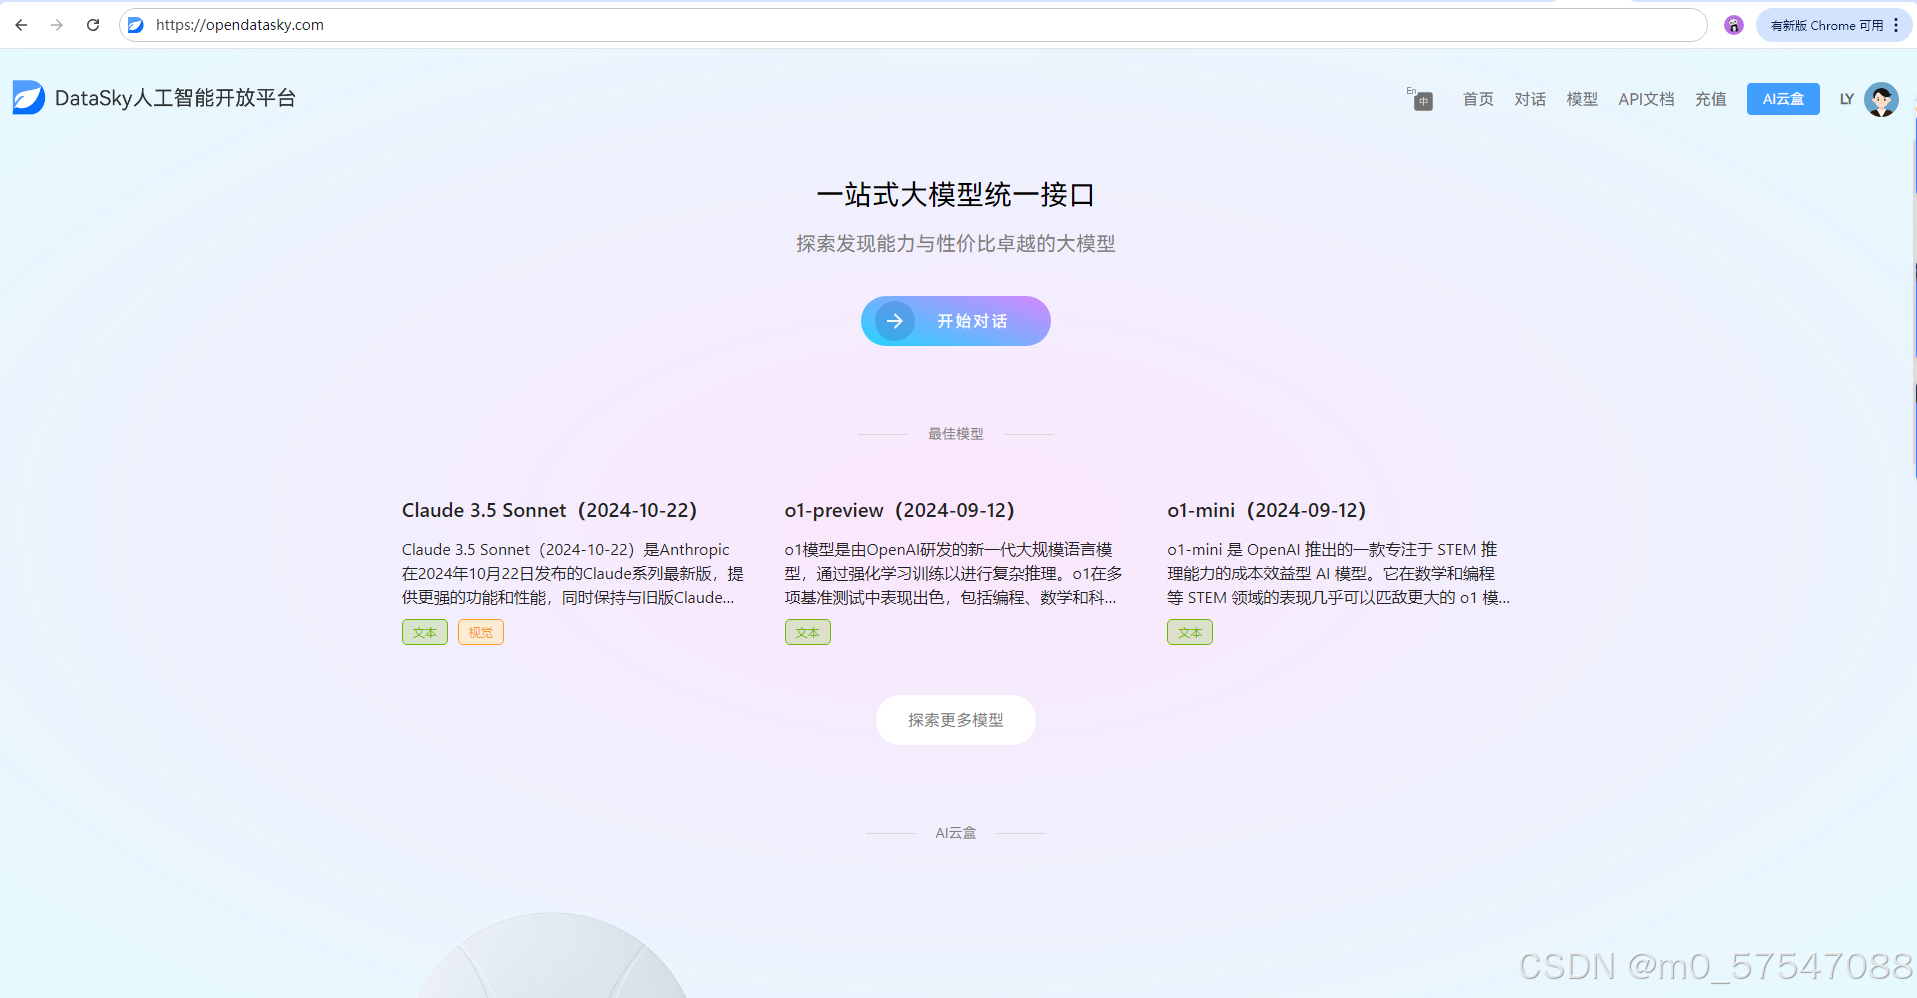Switch language with the translate icon
Viewport: 1917px width, 998px height.
point(1420,98)
